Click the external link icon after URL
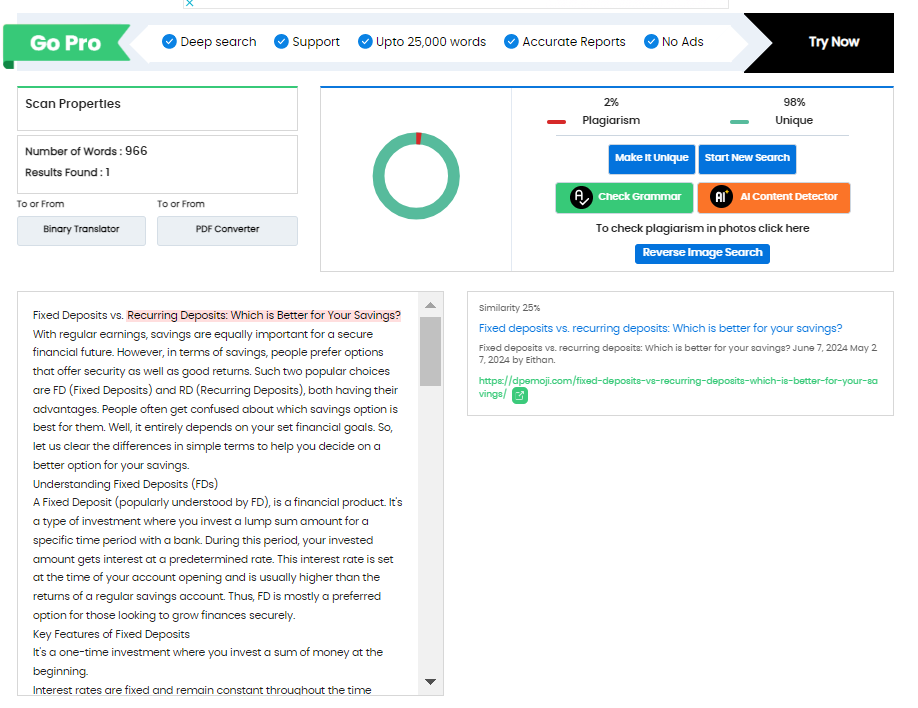 520,395
